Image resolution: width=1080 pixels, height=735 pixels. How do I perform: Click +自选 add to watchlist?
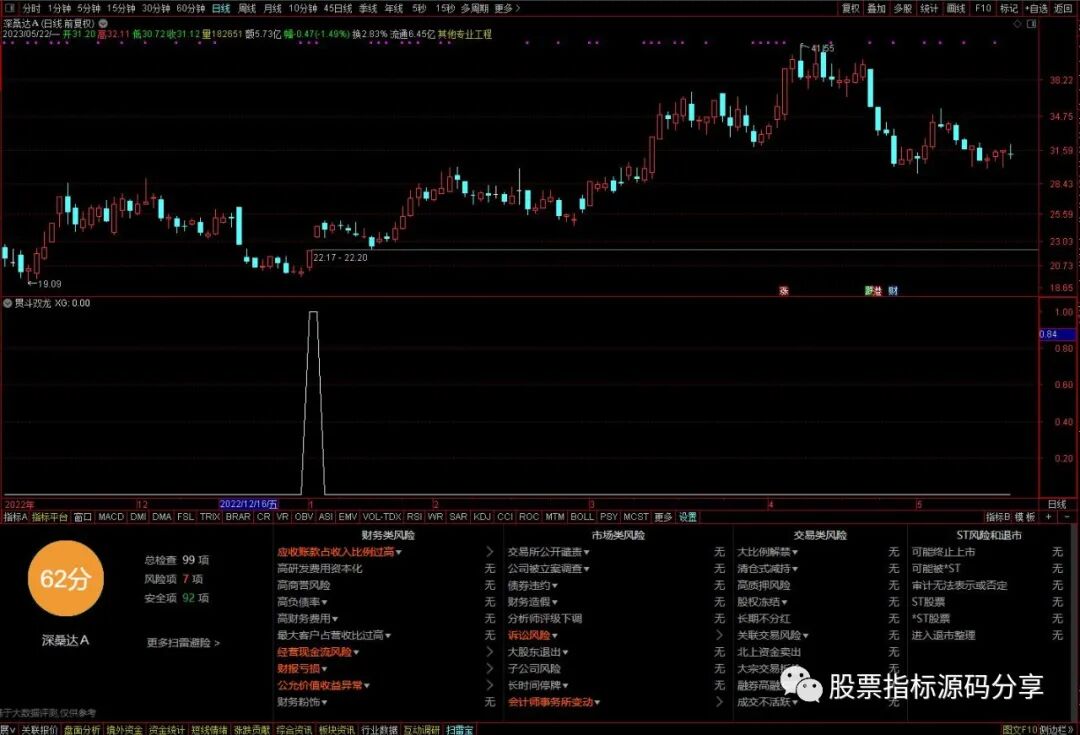coord(1036,8)
